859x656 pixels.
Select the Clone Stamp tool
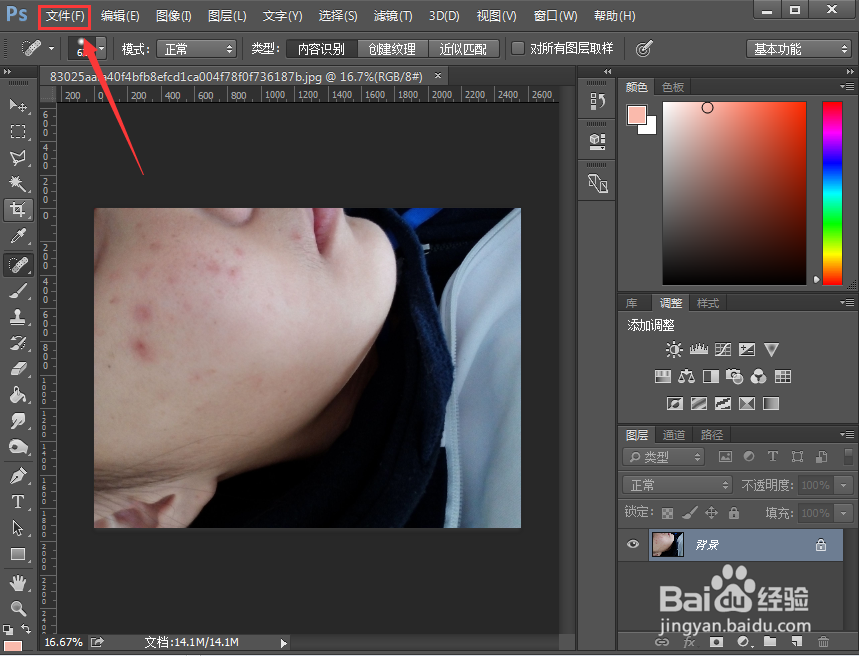pyautogui.click(x=18, y=317)
